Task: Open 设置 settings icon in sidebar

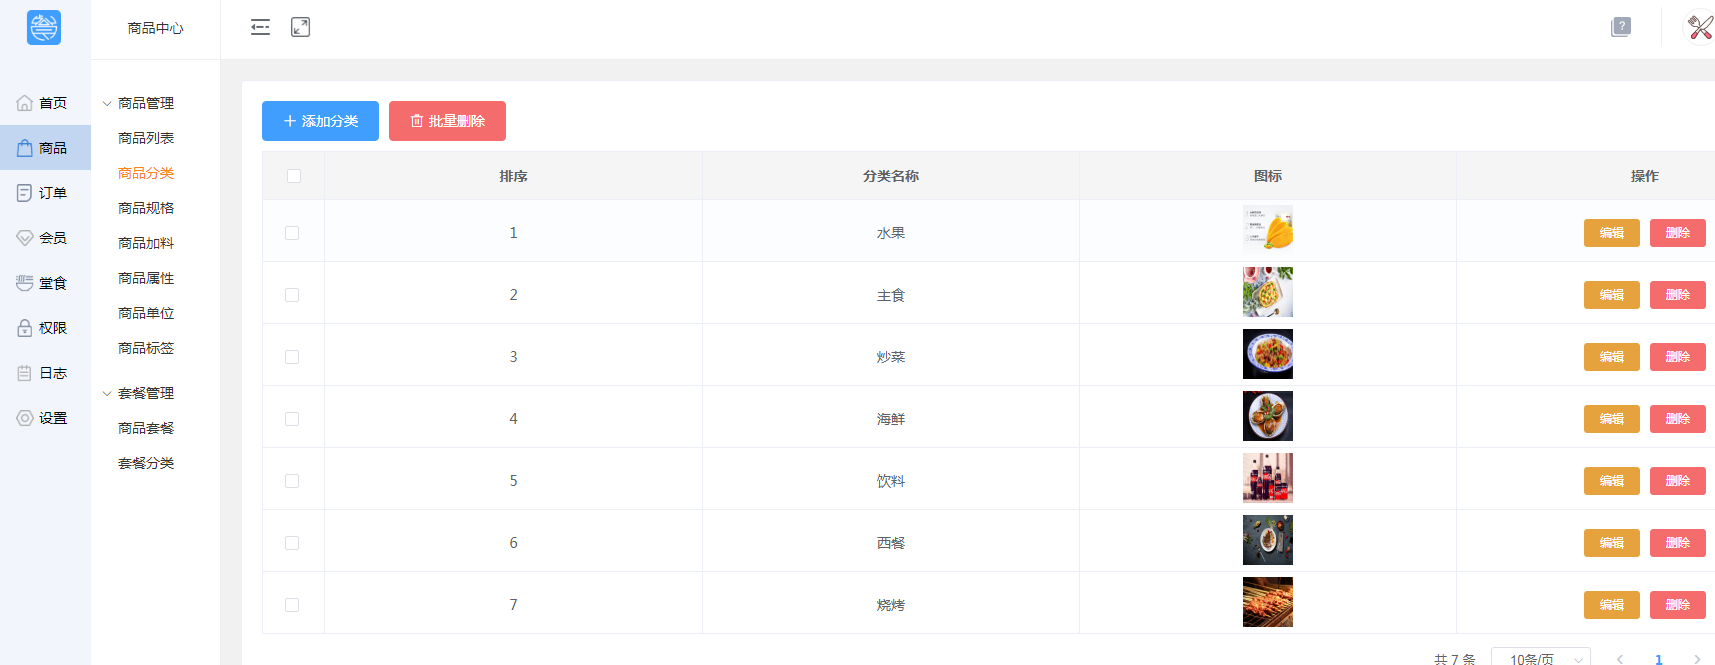Action: coord(25,418)
